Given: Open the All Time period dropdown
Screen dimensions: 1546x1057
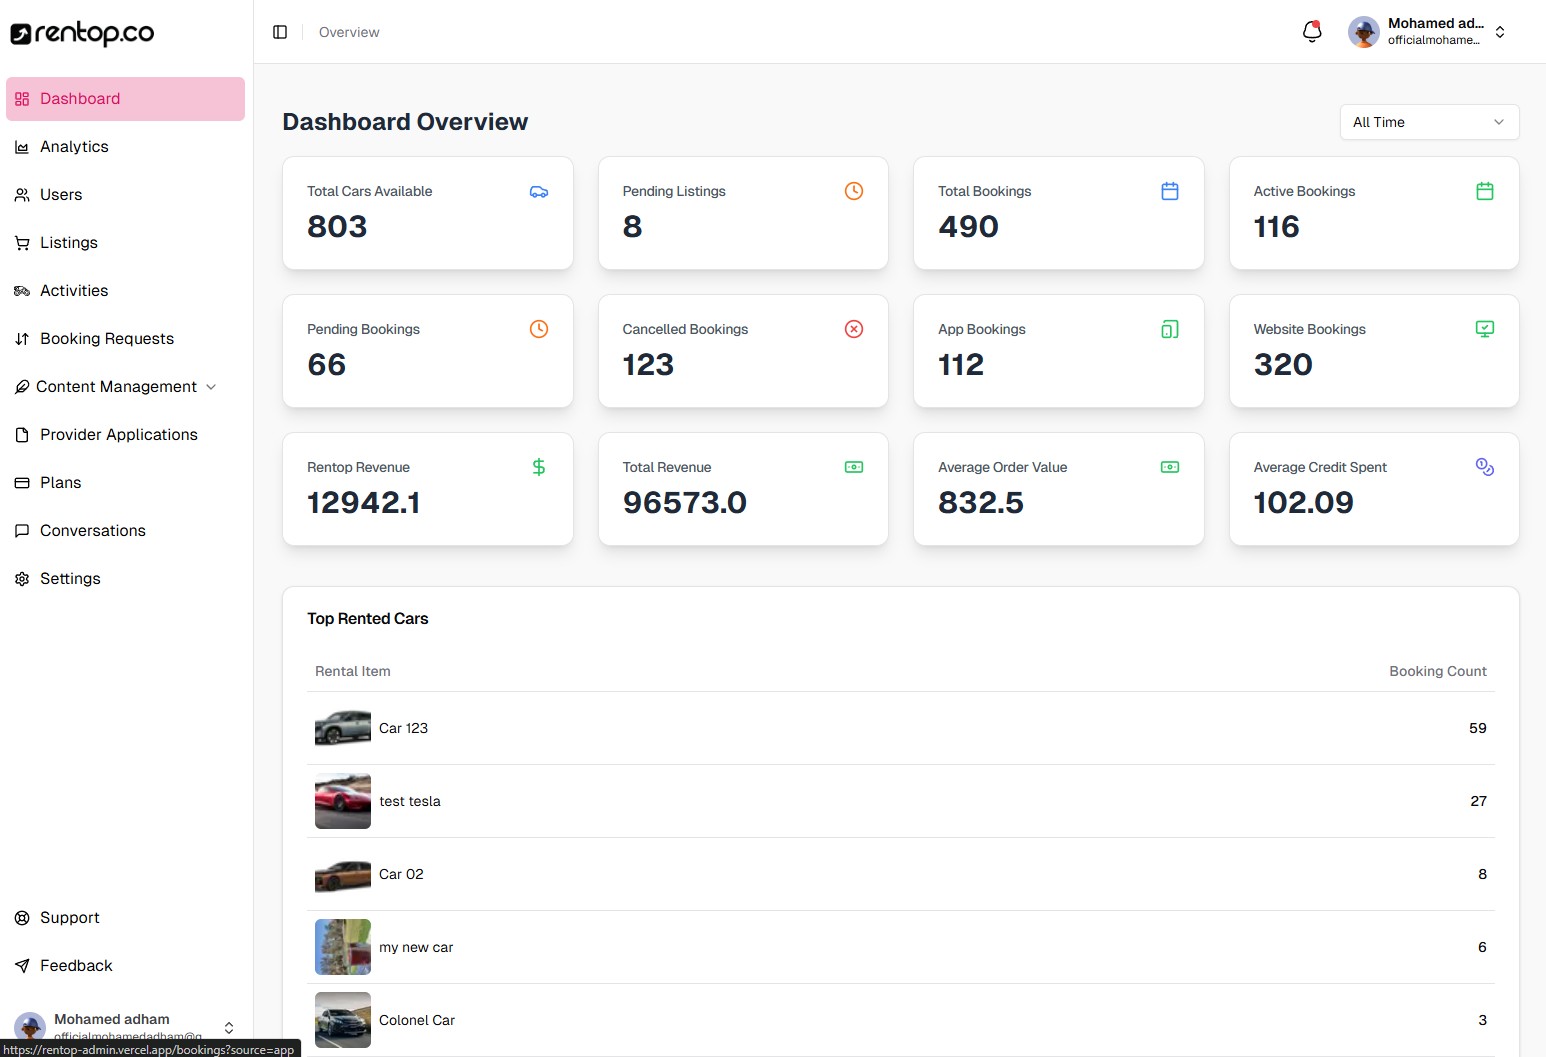Looking at the screenshot, I should [x=1428, y=122].
